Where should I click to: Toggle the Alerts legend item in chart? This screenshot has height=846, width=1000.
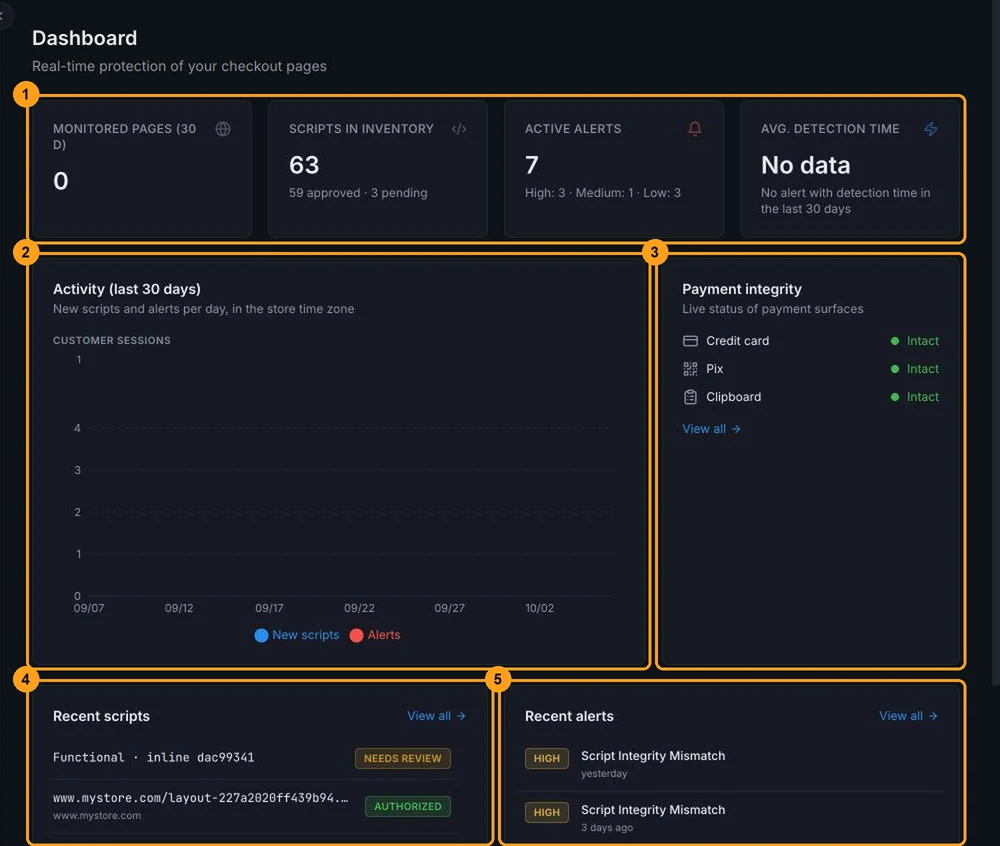coord(375,635)
